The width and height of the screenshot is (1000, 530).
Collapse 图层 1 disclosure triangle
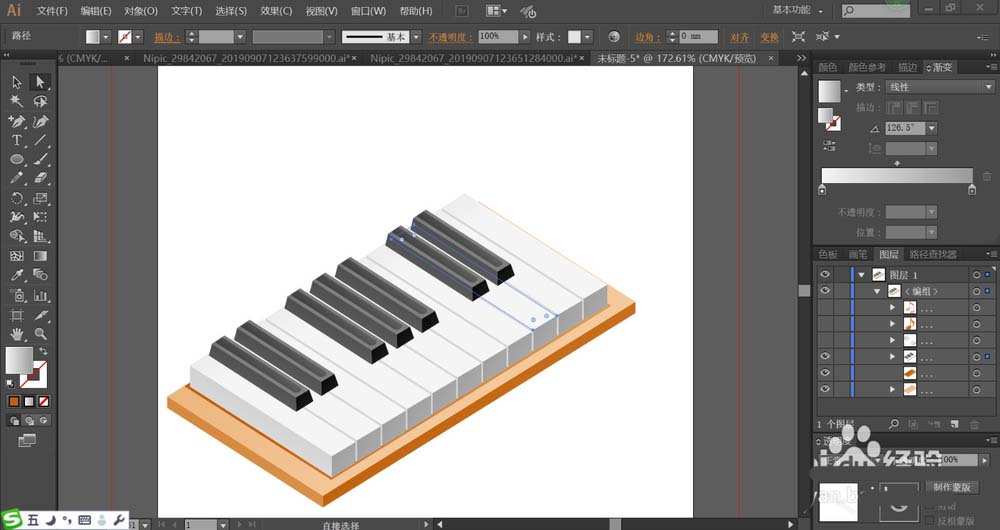pos(862,275)
